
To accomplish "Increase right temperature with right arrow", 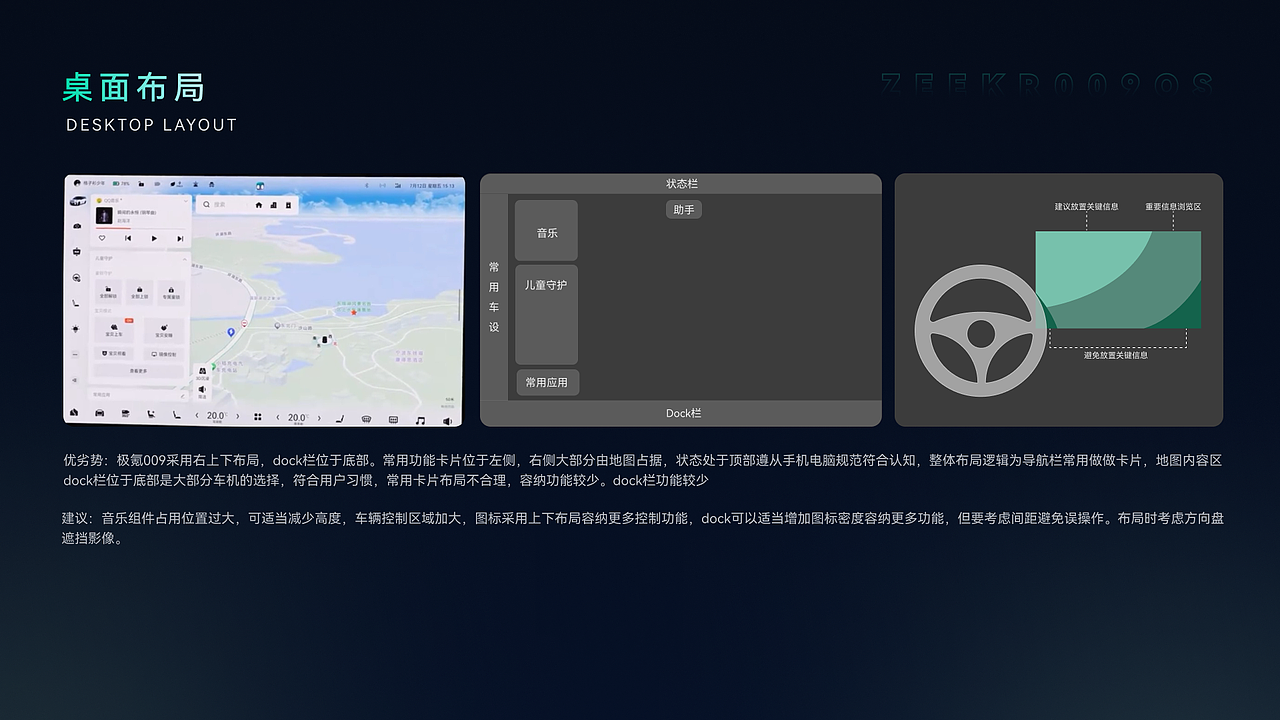I will click(319, 418).
